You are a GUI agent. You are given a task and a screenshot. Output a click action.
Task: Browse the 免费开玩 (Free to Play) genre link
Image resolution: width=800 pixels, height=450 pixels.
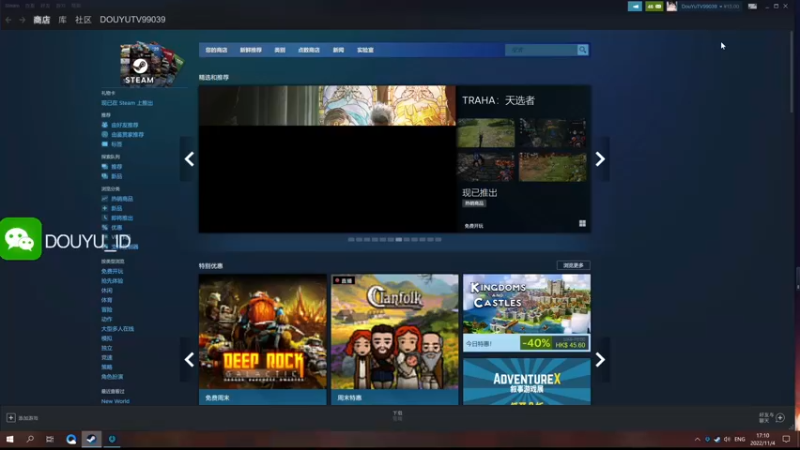tap(112, 271)
